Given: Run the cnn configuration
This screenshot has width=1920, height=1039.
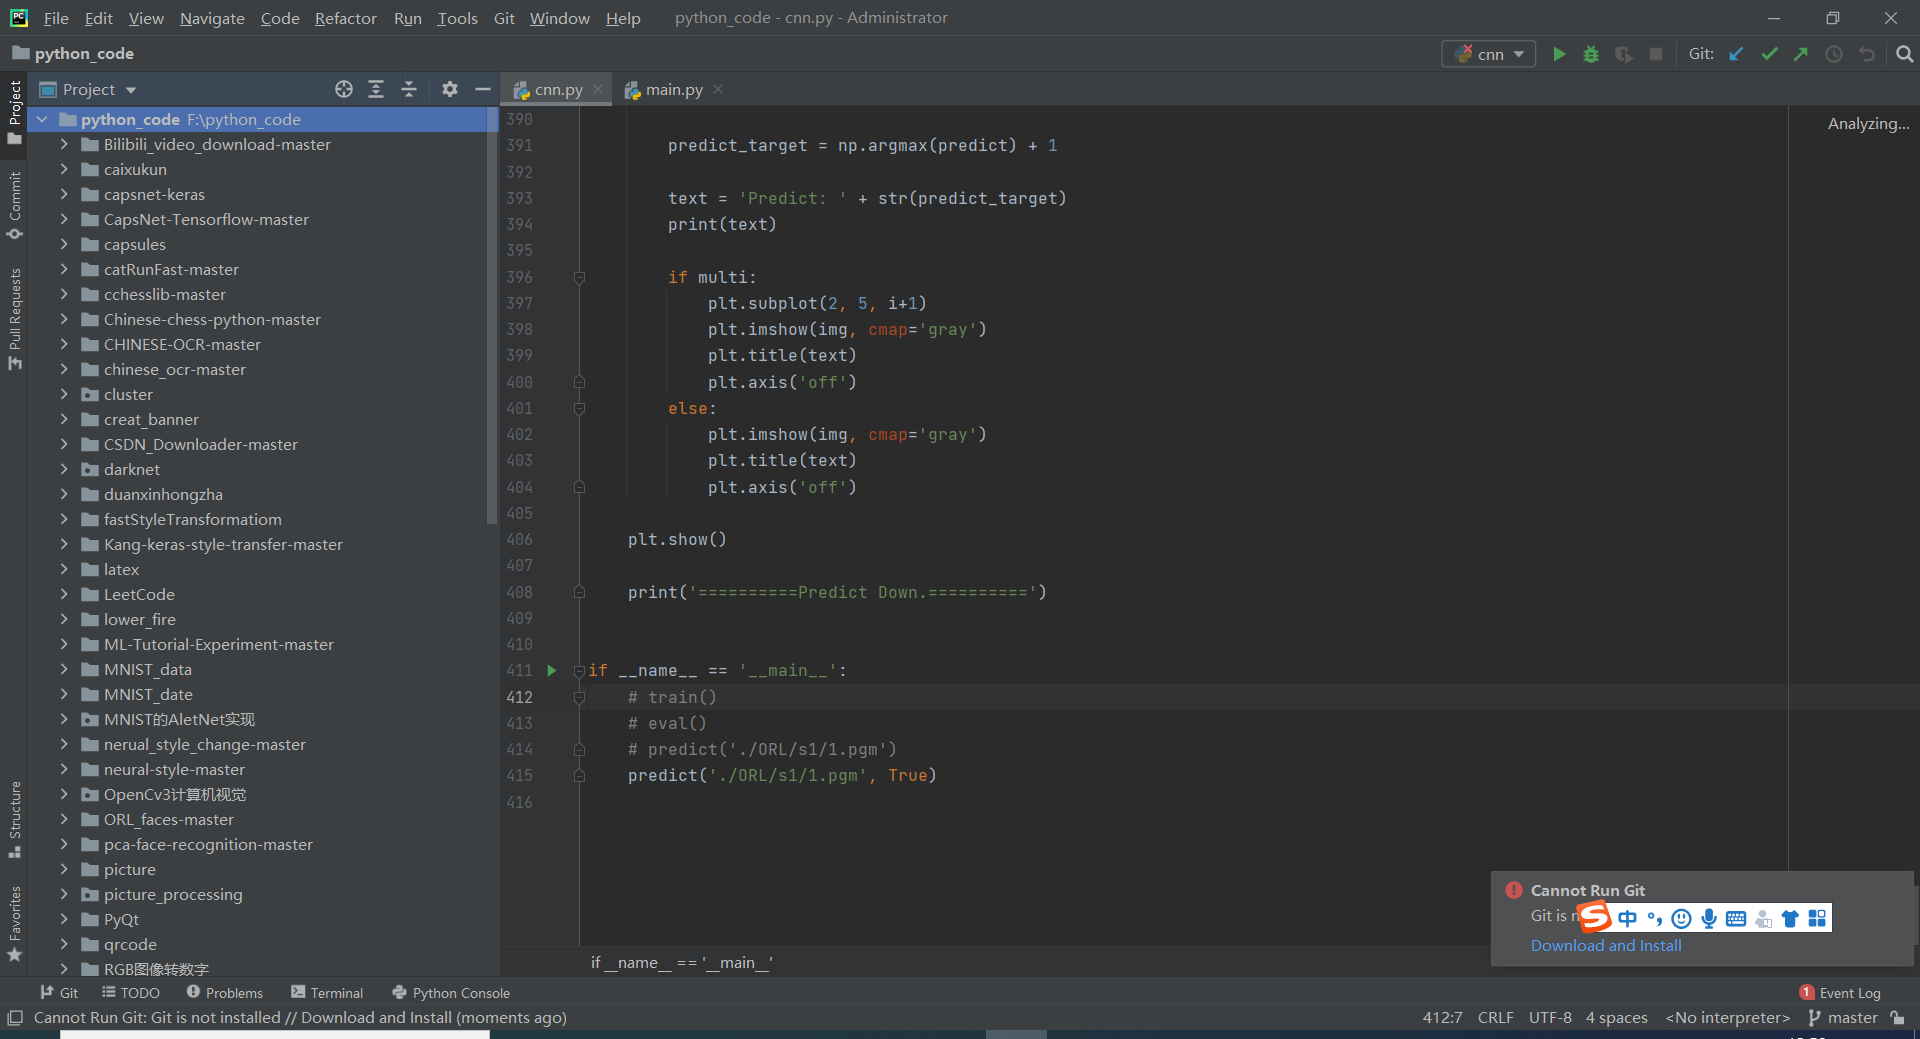Looking at the screenshot, I should click(1558, 54).
